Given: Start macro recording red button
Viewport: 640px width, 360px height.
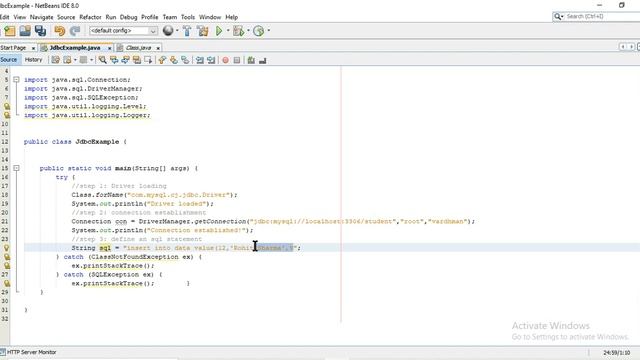Looking at the screenshot, I should pos(225,60).
